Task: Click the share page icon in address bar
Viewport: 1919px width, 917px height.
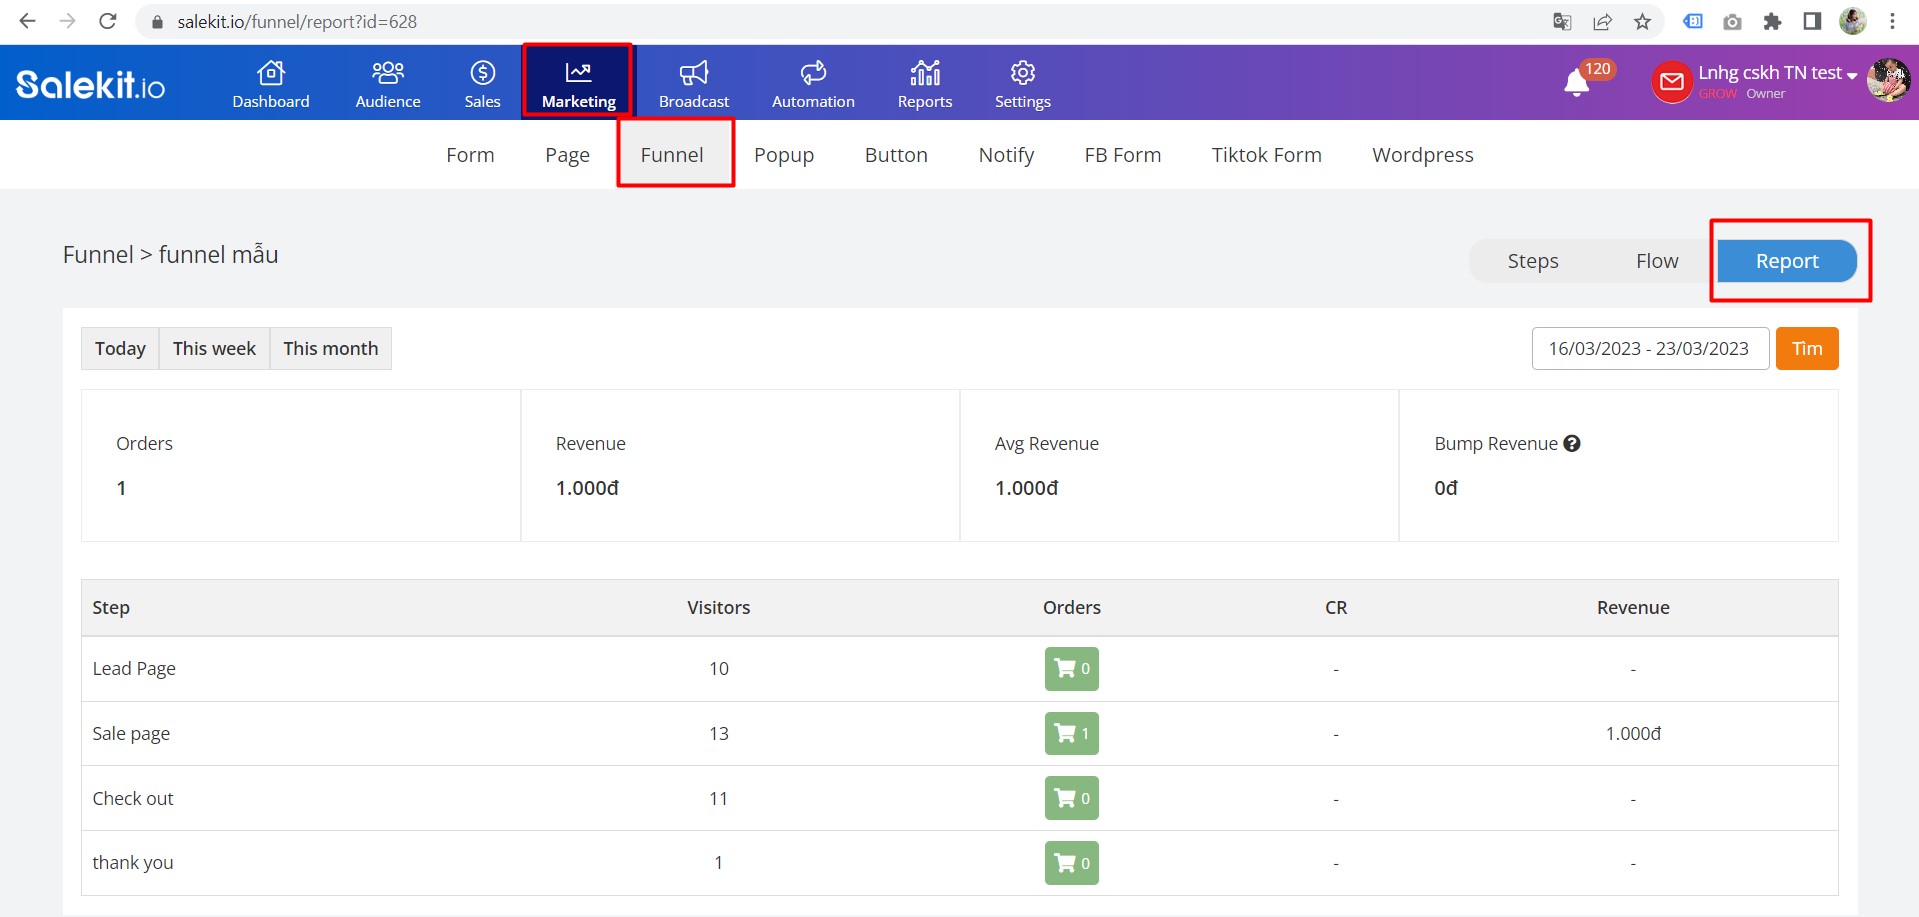Action: point(1602,21)
